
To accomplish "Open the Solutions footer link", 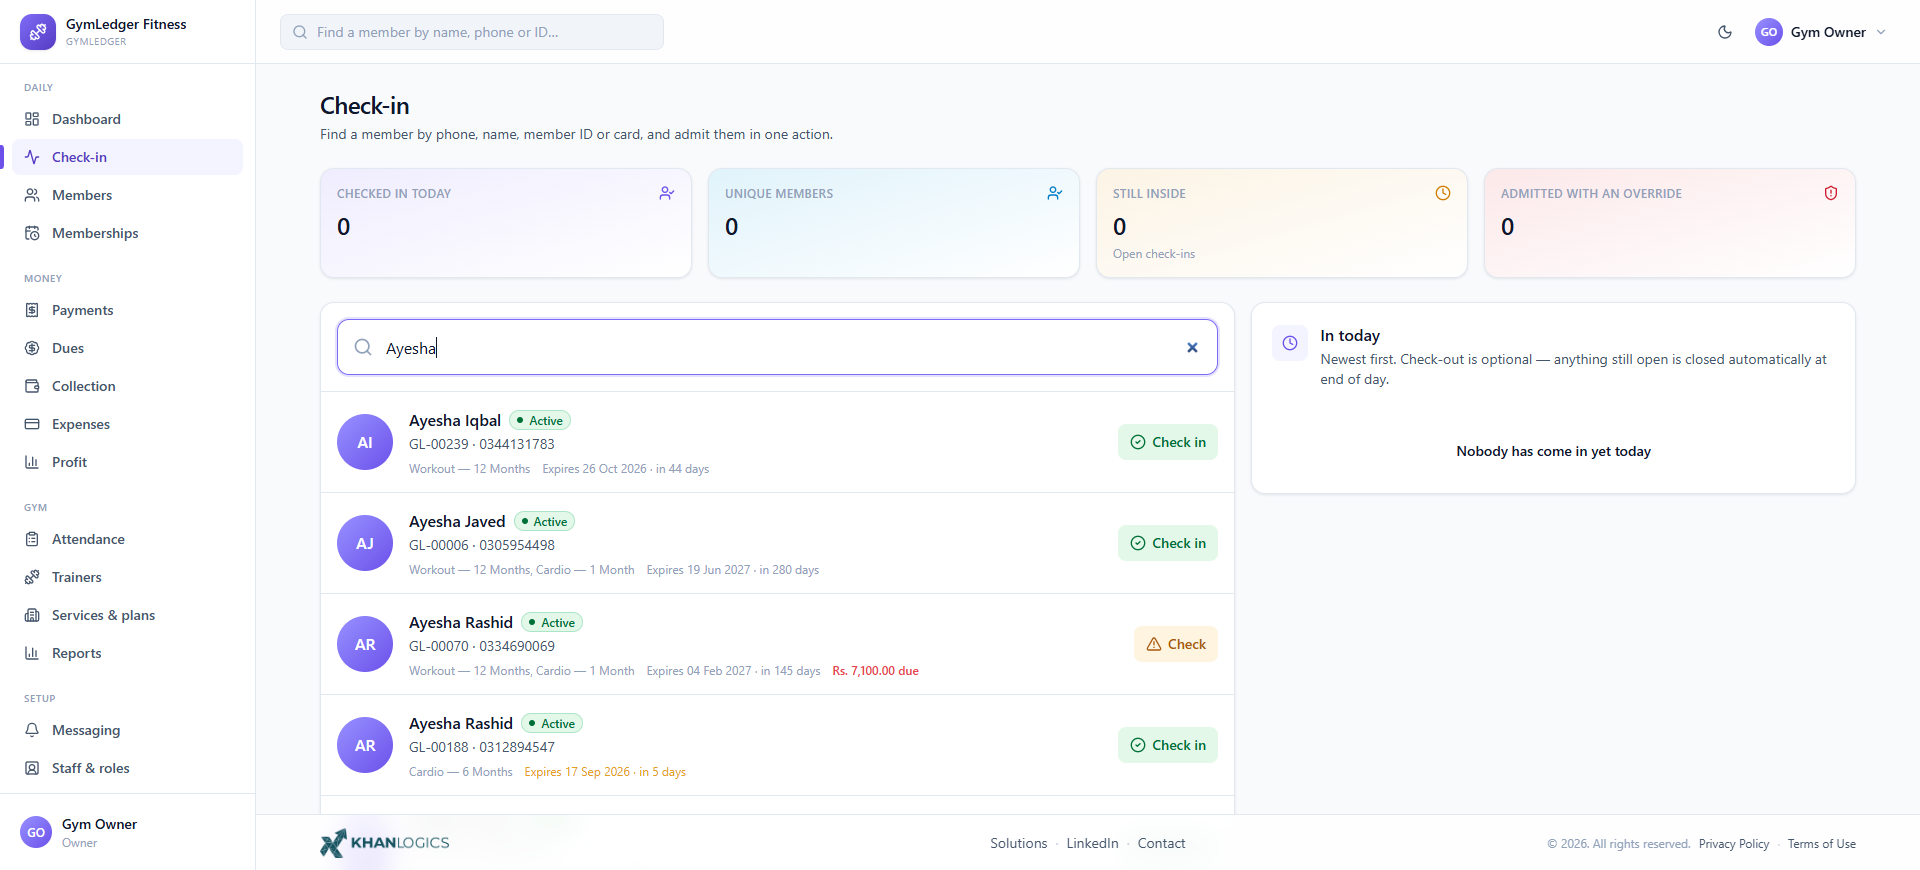I will pyautogui.click(x=1019, y=843).
